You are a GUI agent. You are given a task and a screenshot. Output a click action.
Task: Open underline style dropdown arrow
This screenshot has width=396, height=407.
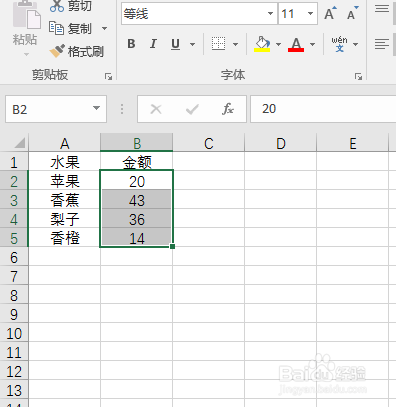(x=192, y=44)
